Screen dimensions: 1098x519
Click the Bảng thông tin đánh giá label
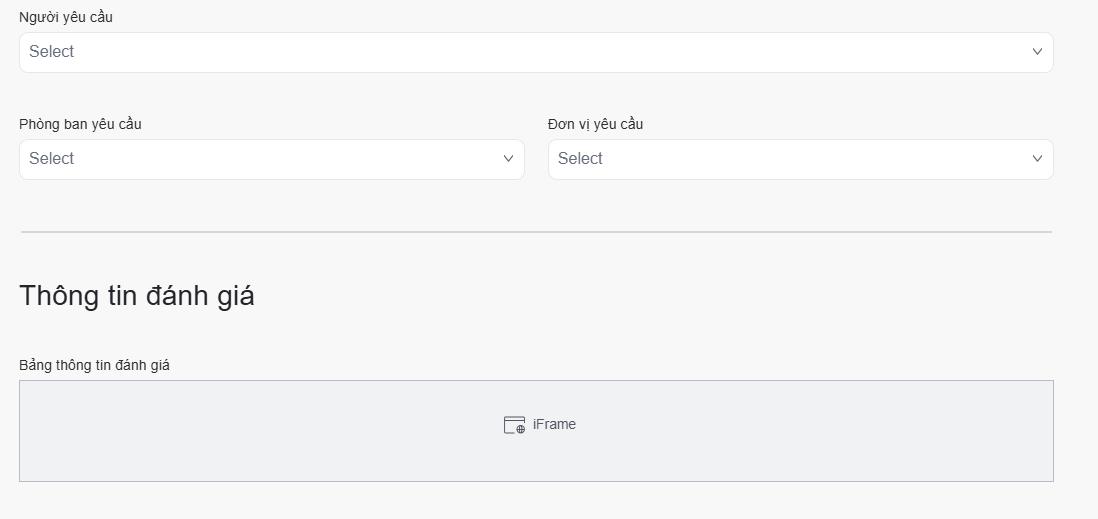(x=94, y=365)
